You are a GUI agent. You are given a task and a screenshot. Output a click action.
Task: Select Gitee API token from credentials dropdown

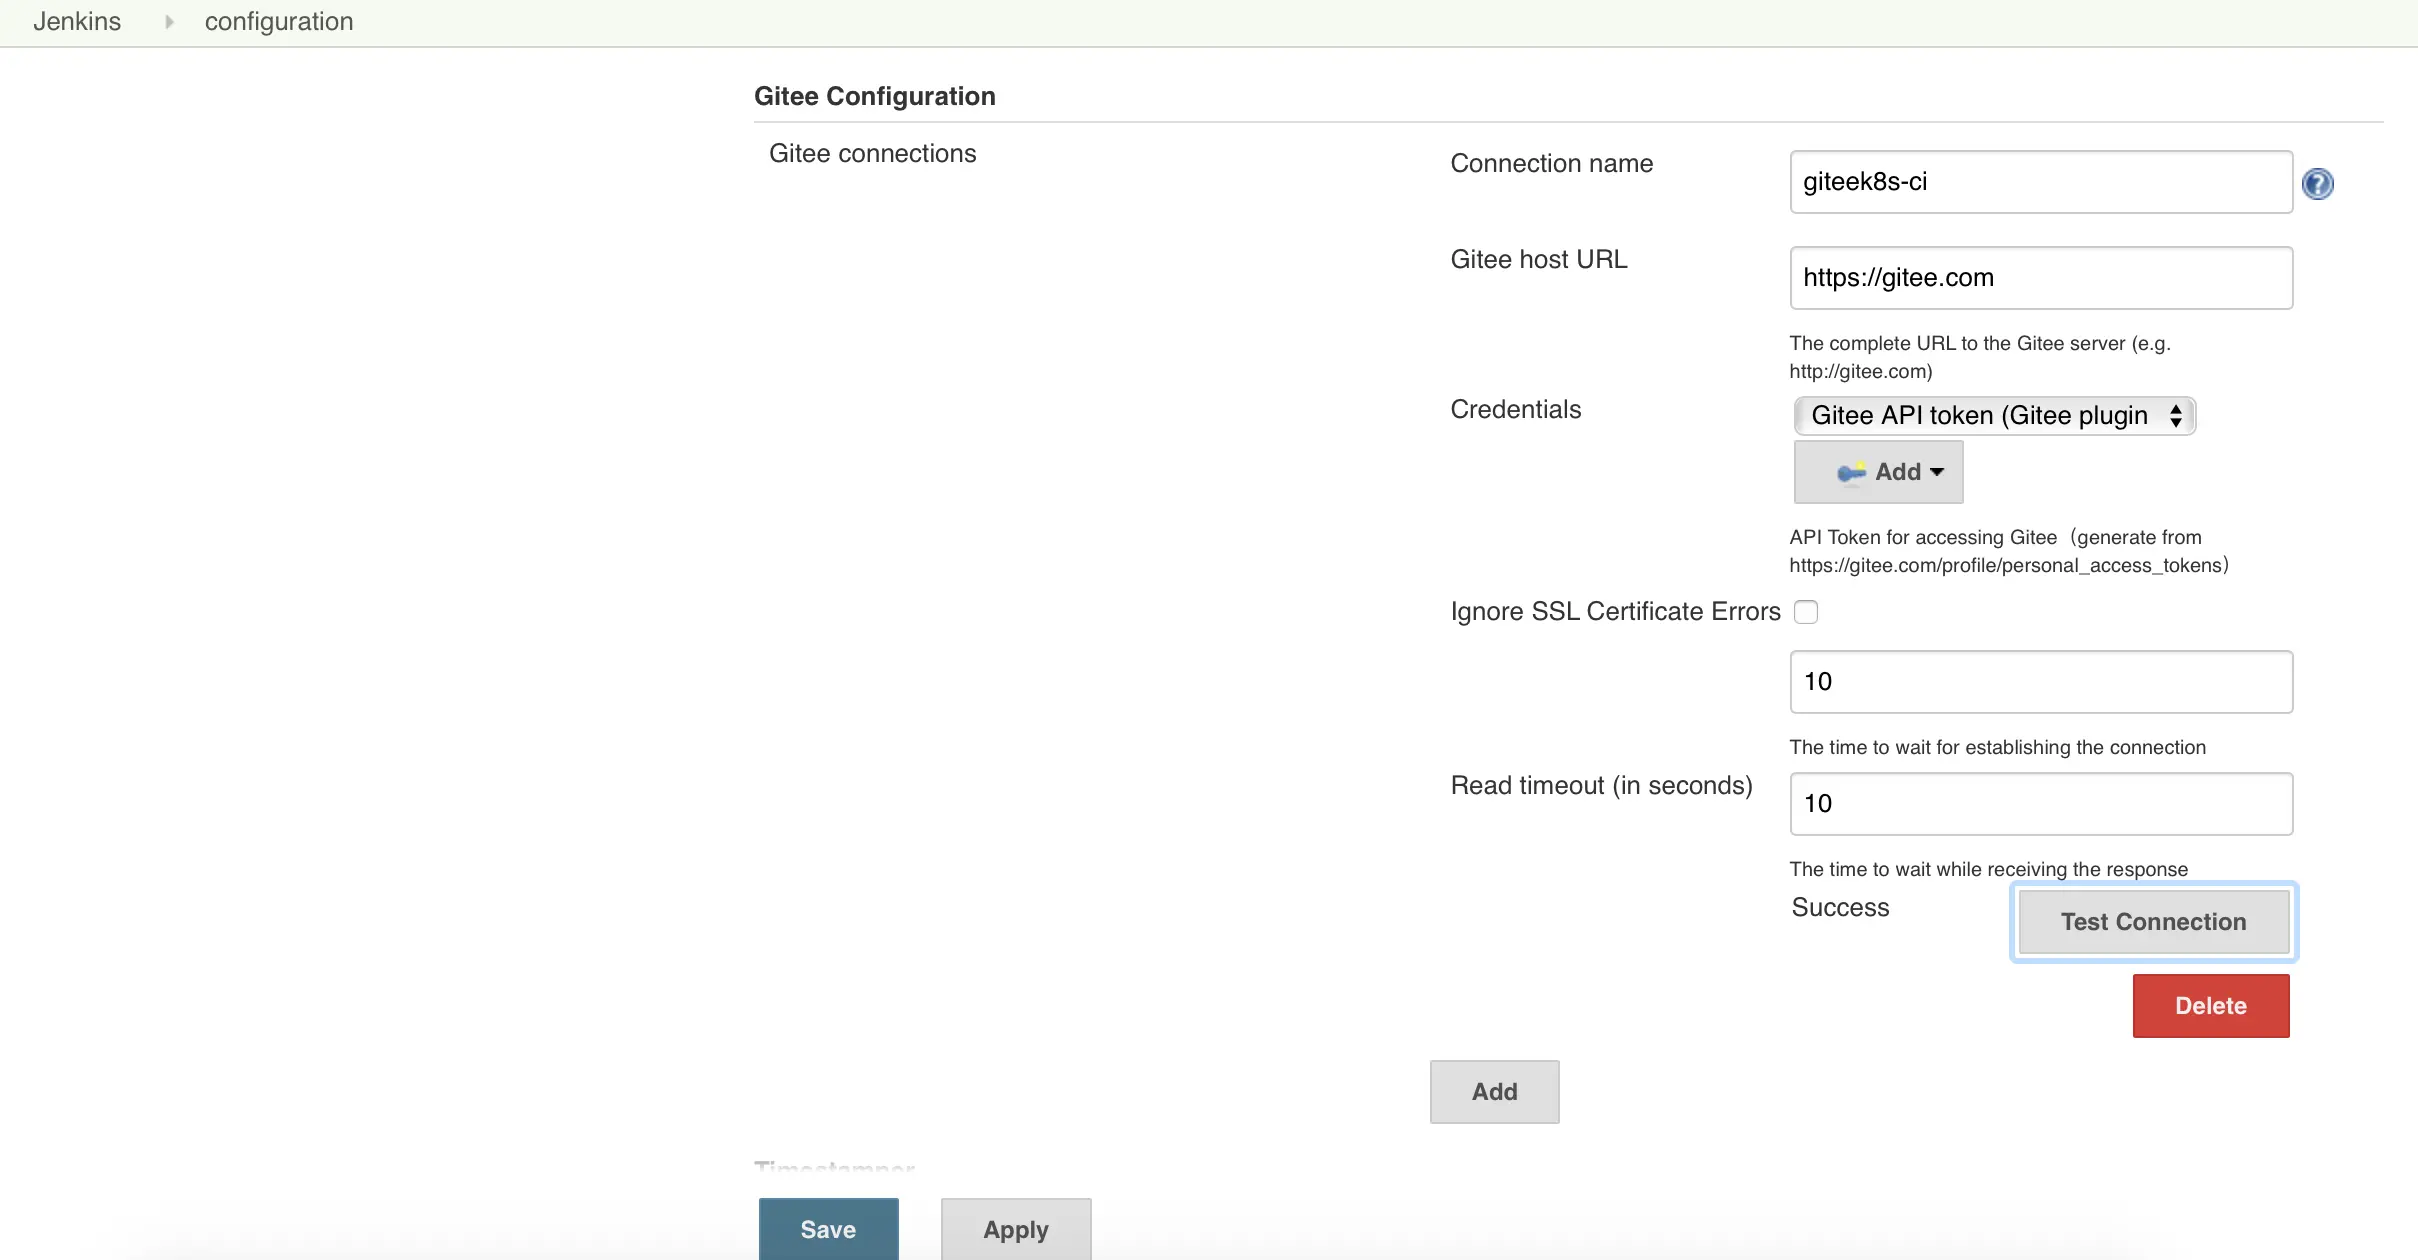click(x=1993, y=414)
